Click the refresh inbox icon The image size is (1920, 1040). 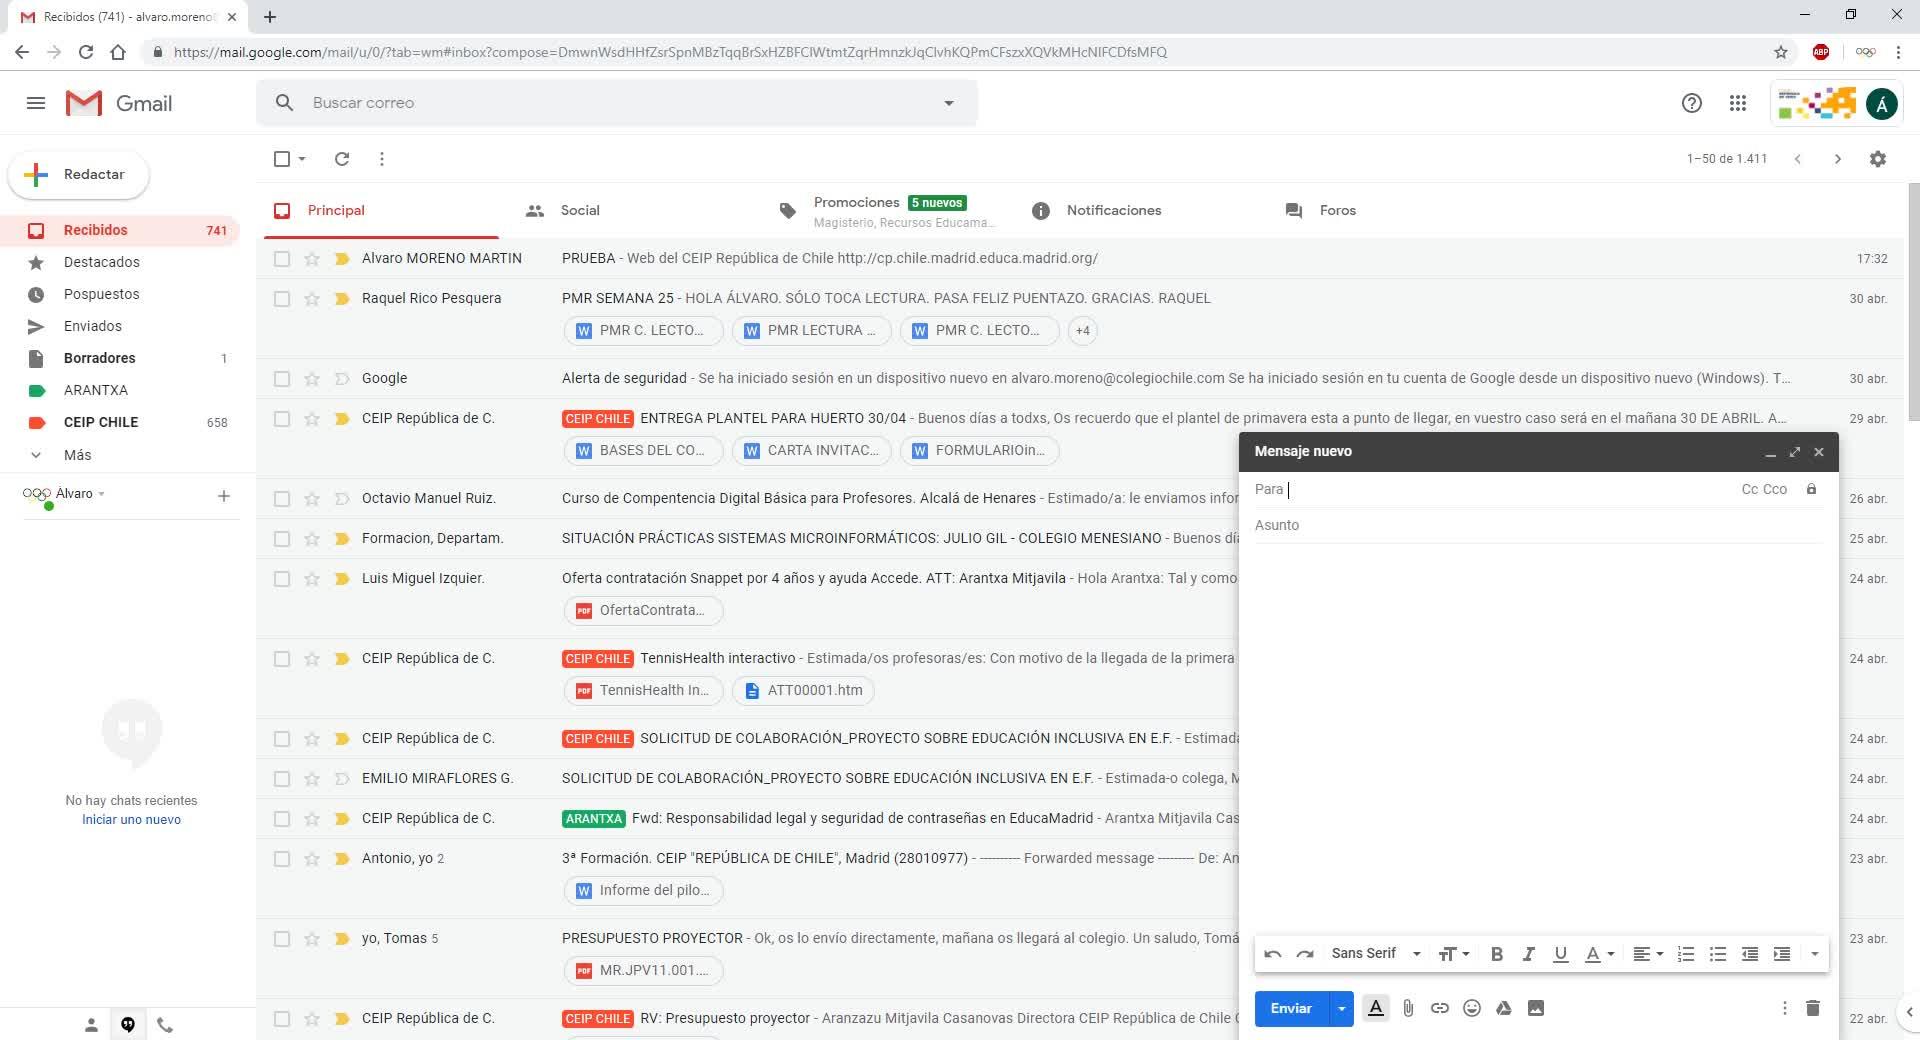tap(342, 159)
